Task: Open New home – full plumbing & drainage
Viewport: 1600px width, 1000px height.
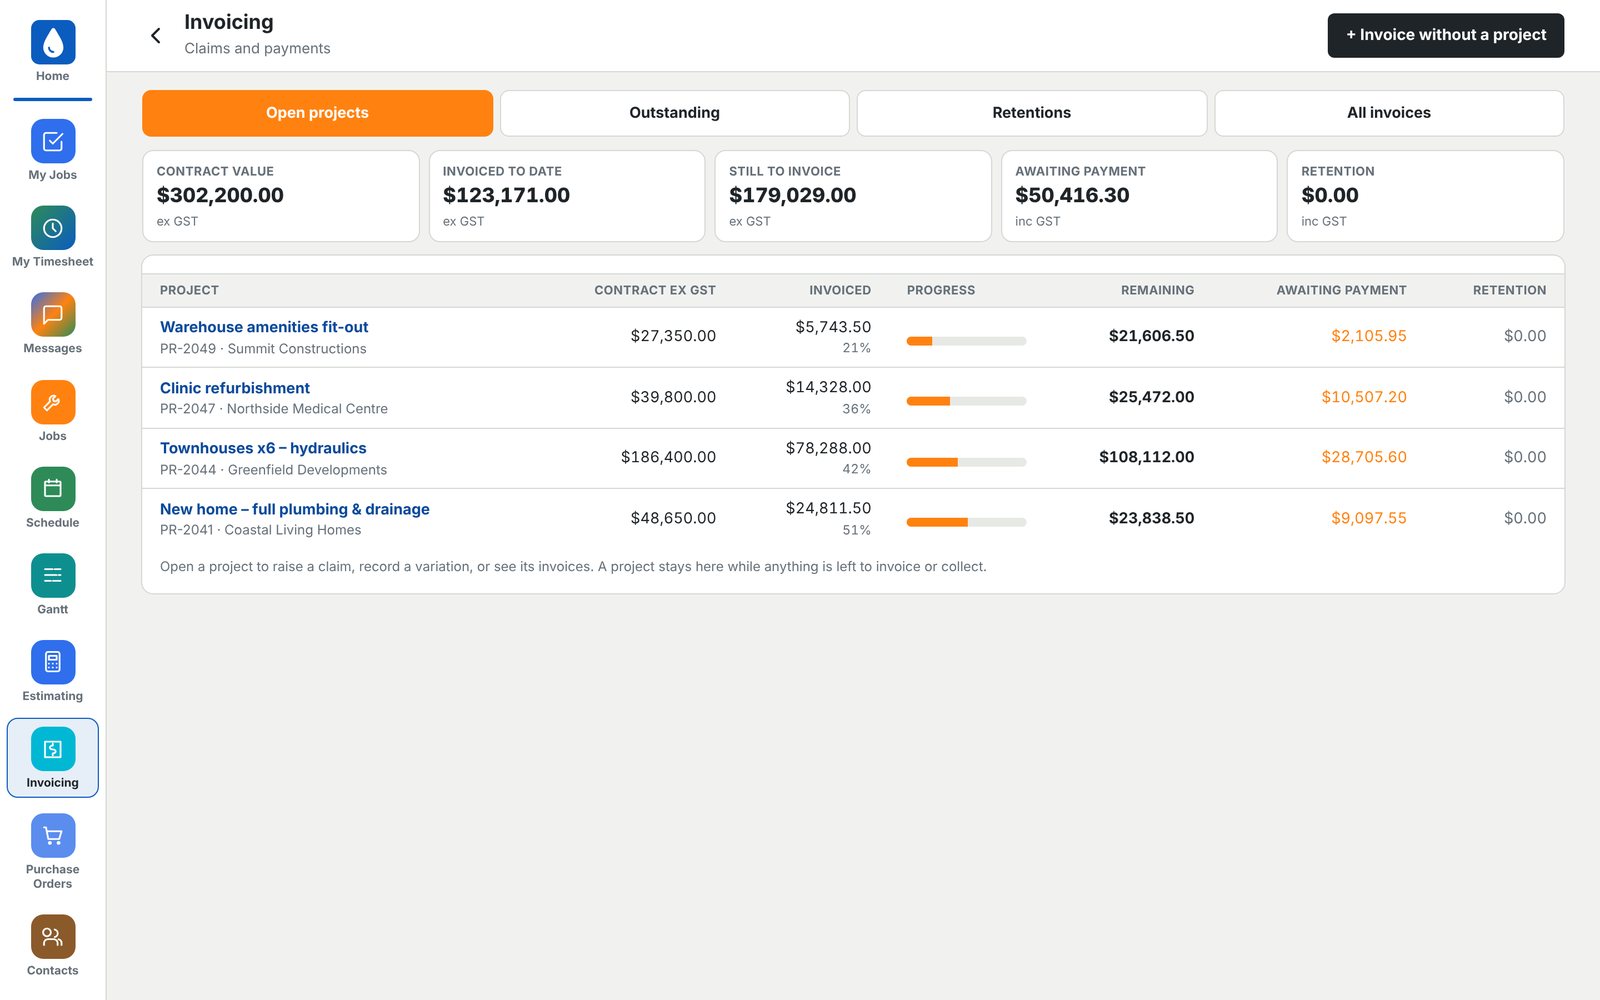Action: tap(295, 509)
